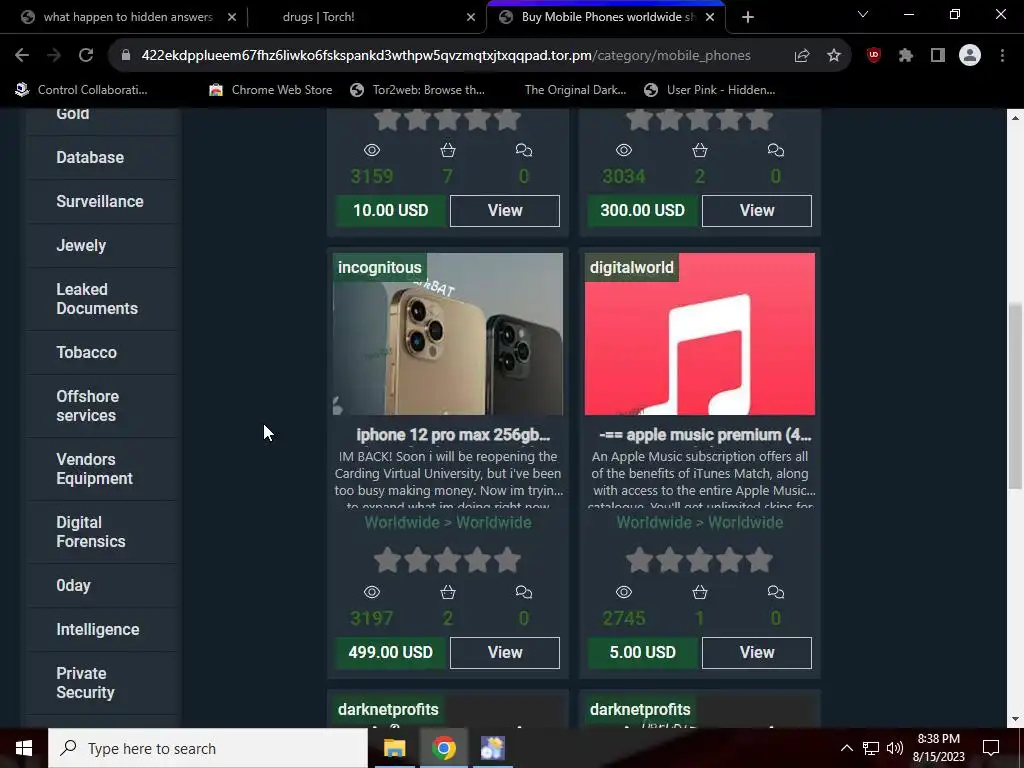Viewport: 1024px width, 768px height.
Task: Click the eye icon above 3159 views
Action: [x=372, y=150]
